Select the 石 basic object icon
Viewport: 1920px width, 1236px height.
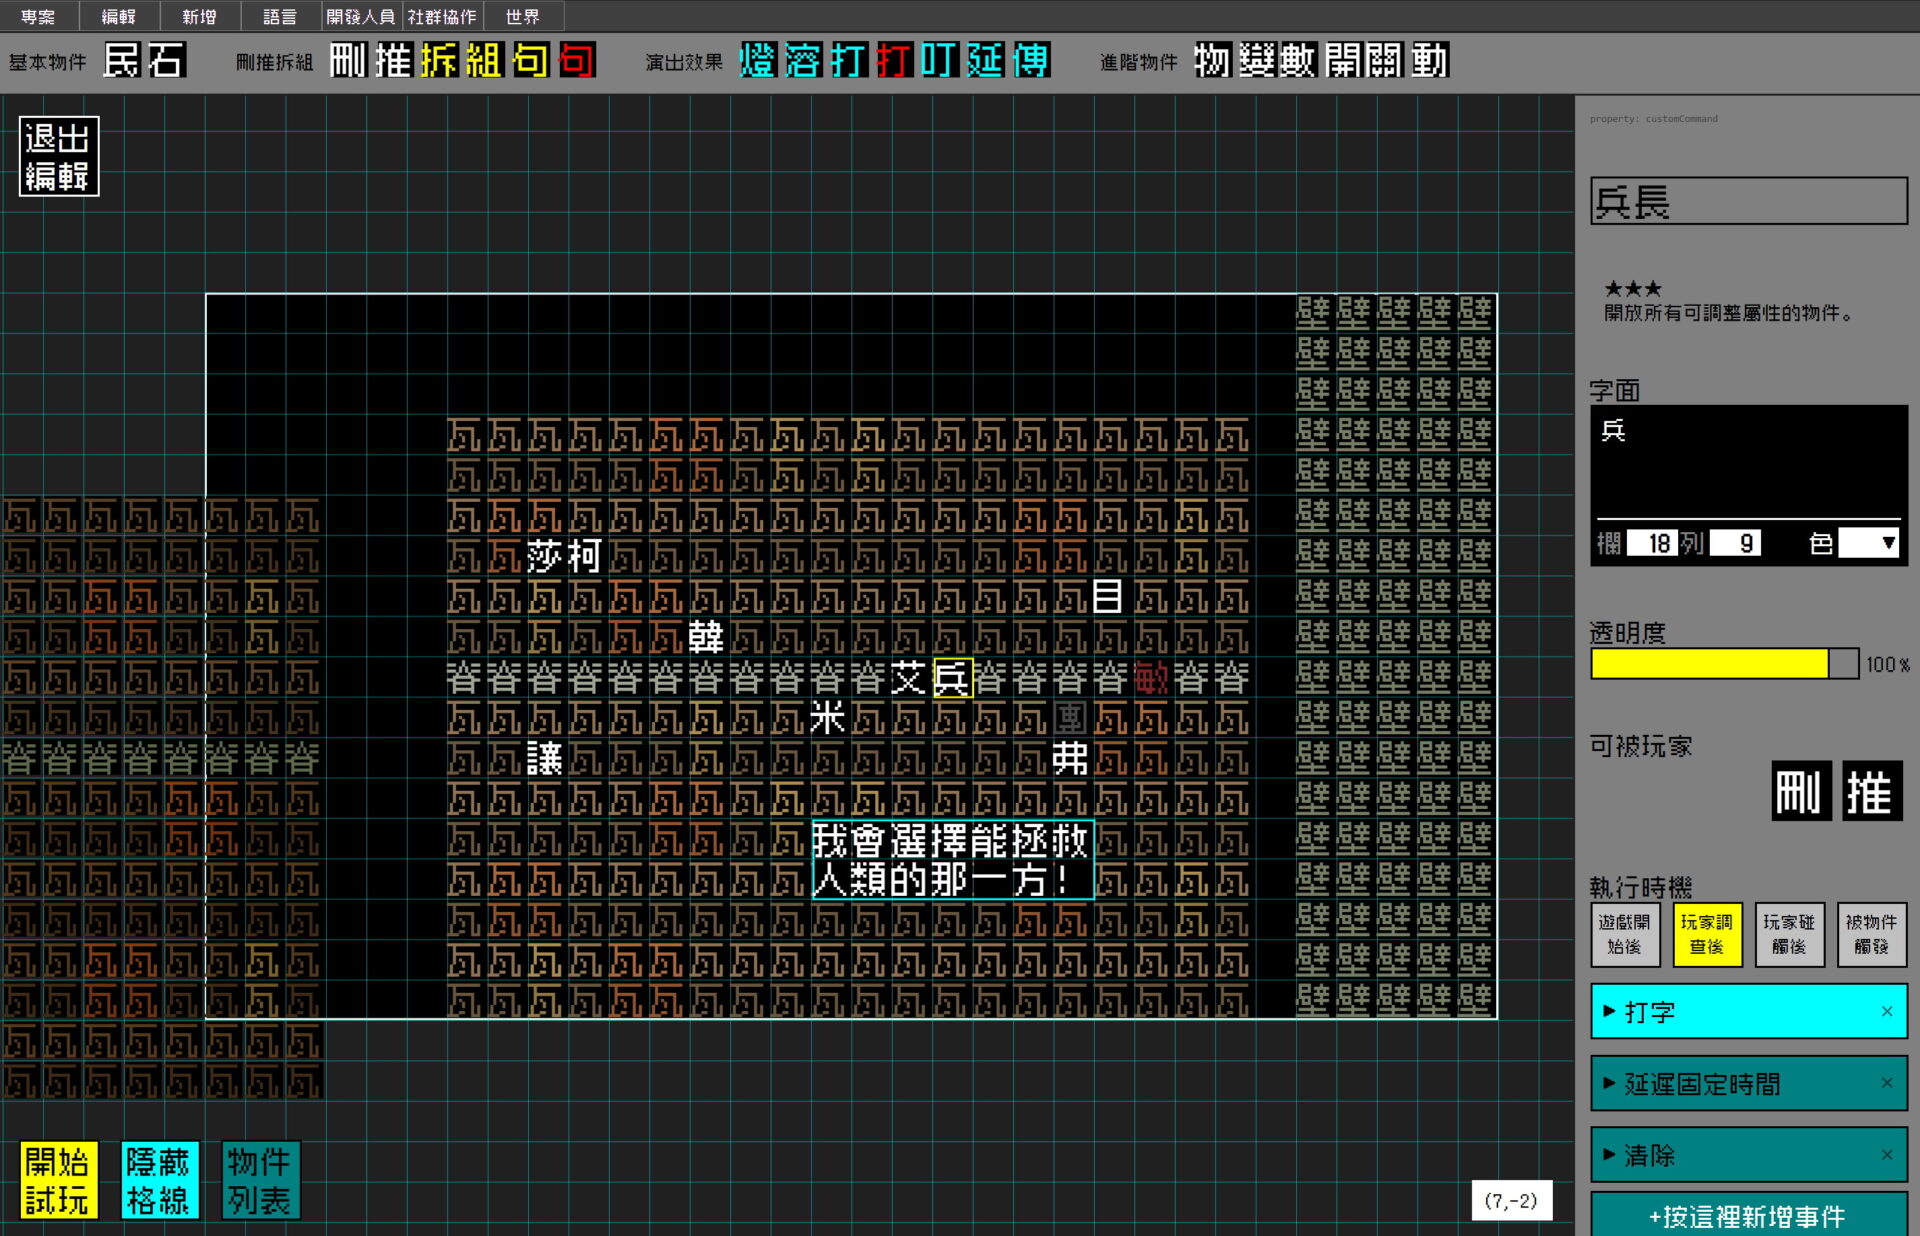click(167, 61)
